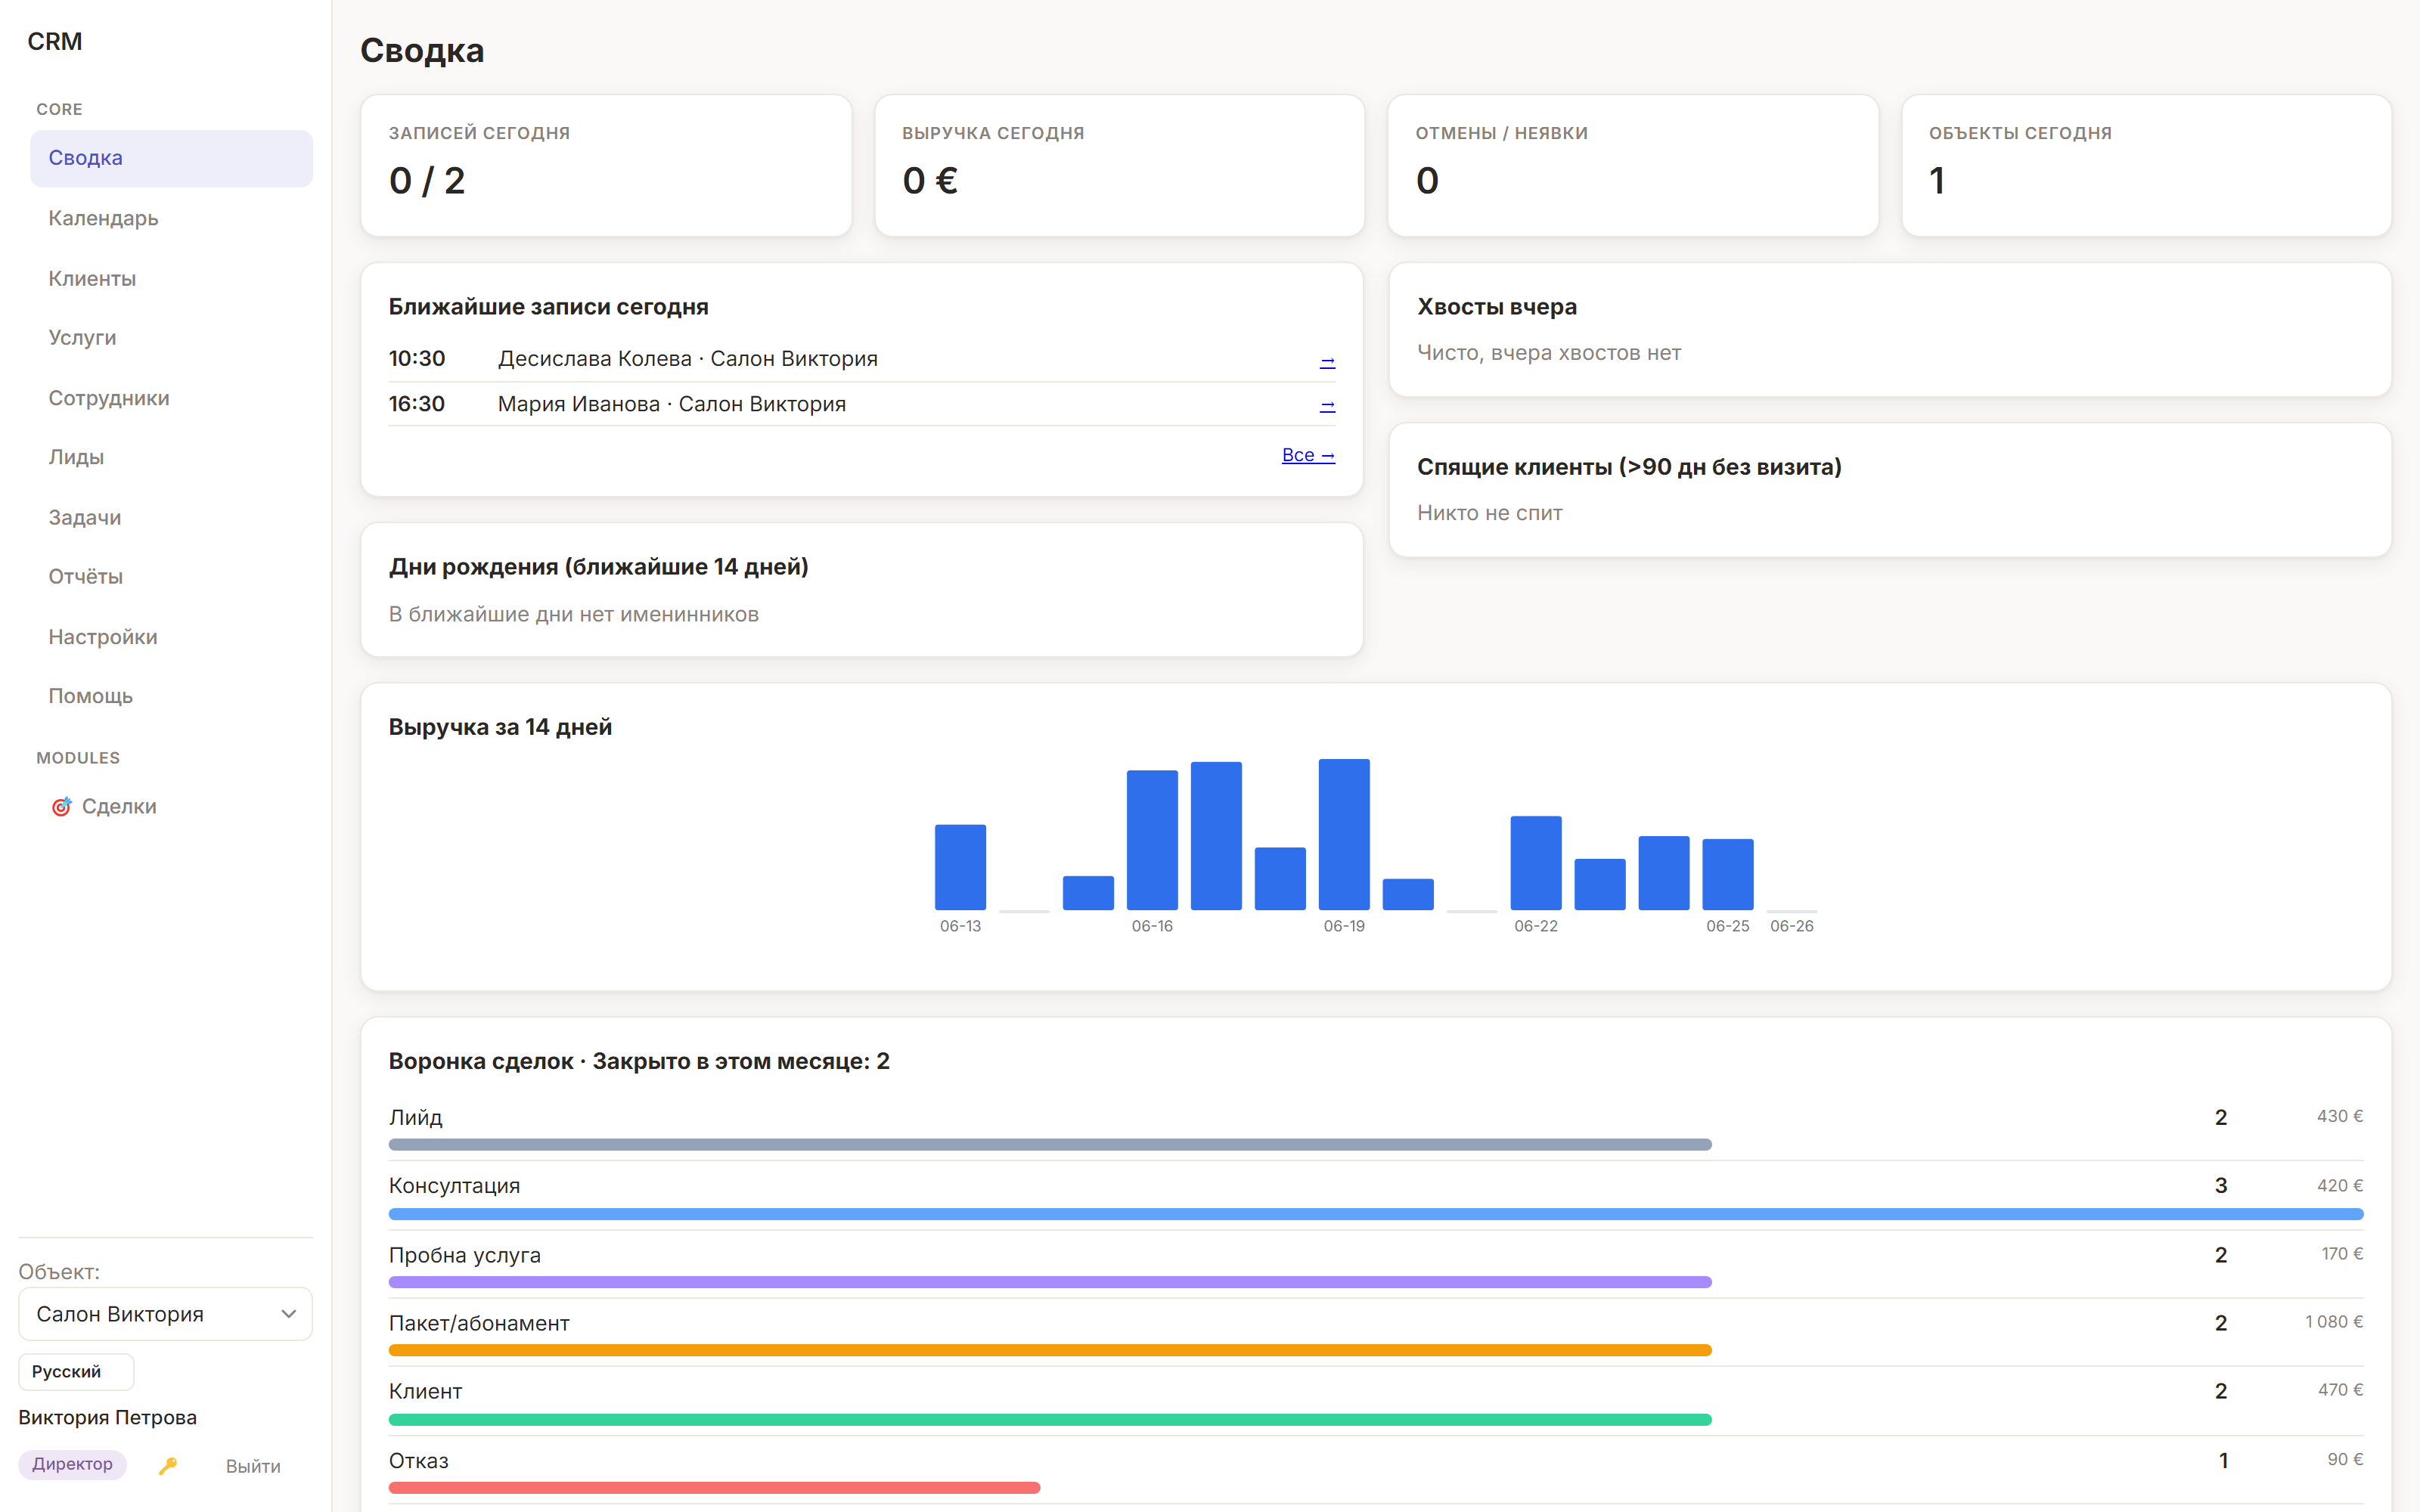Viewport: 2420px width, 1512px height.
Task: Open the arrow link for Мария Иванова appointment
Action: click(1327, 405)
